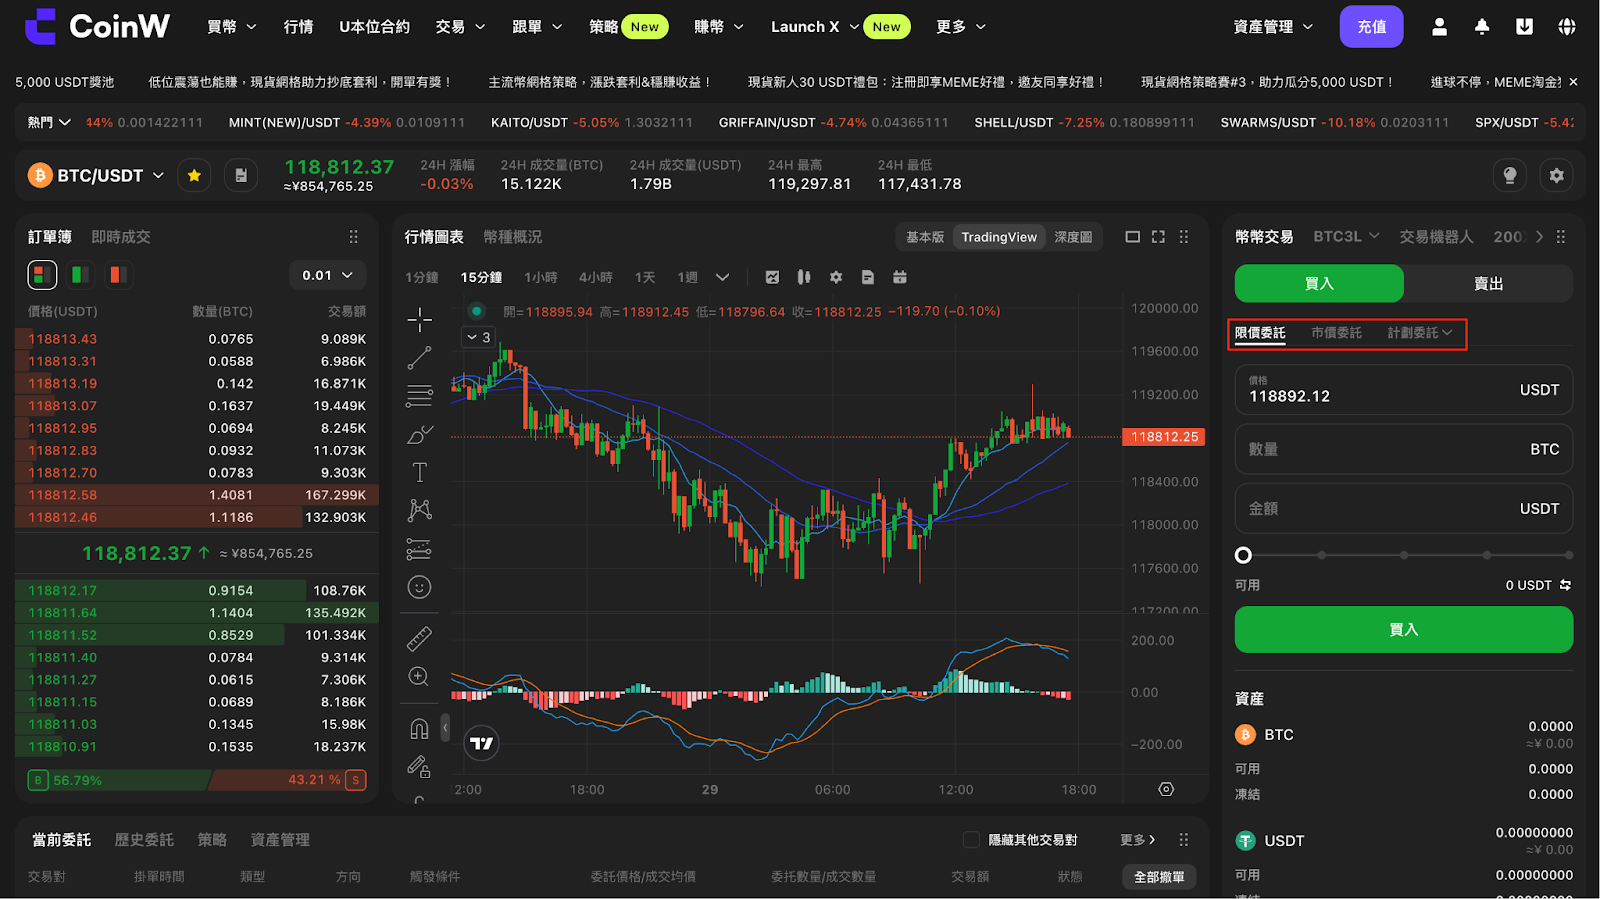Close the announcement banner

(x=1573, y=82)
